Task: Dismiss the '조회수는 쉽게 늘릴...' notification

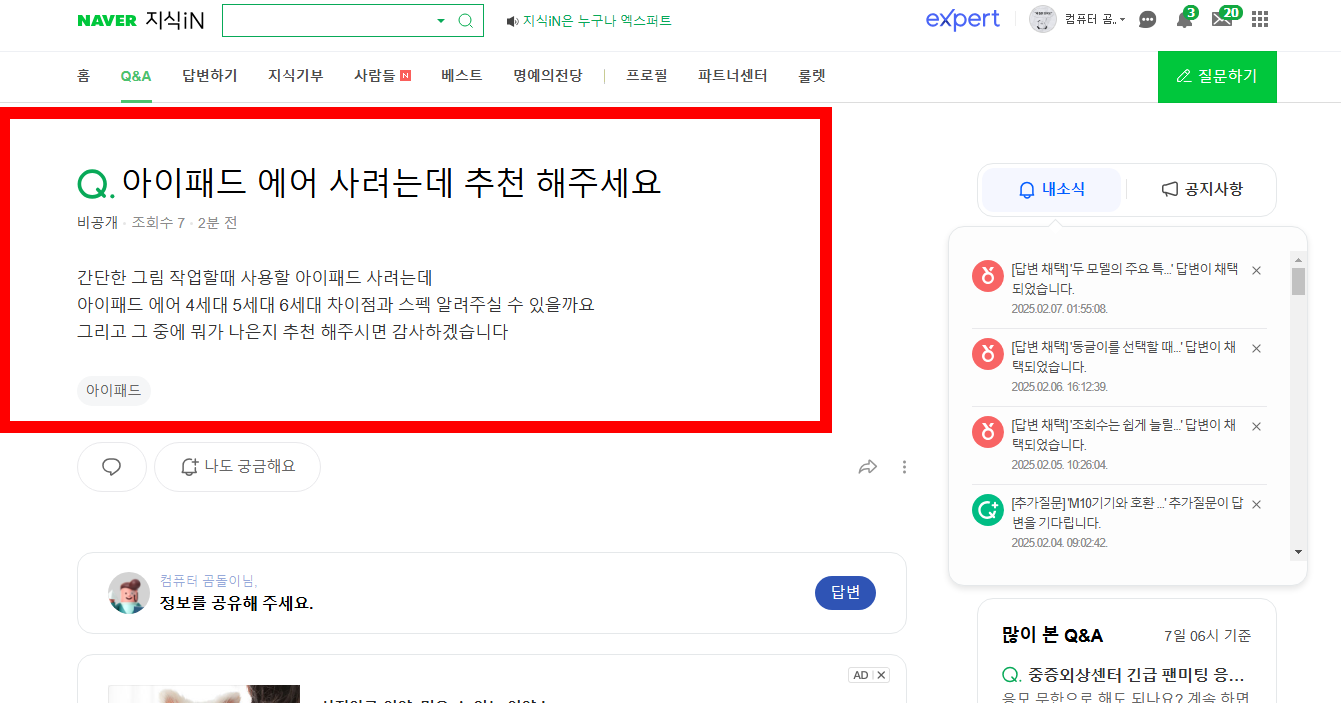Action: click(x=1256, y=426)
